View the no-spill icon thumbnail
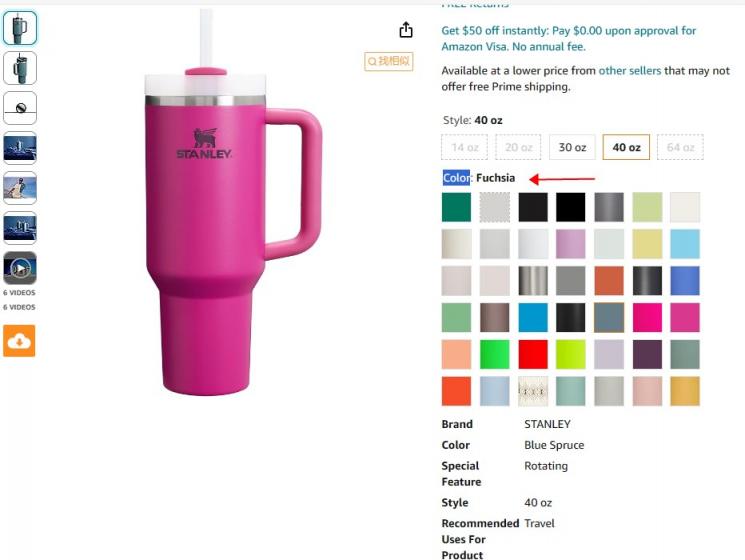Viewport: 745px width, 560px height. click(20, 108)
